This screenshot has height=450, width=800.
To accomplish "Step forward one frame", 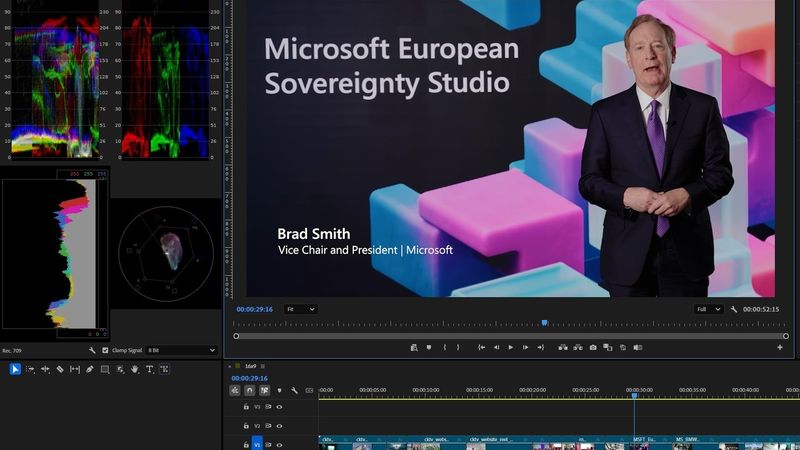I will tap(526, 347).
